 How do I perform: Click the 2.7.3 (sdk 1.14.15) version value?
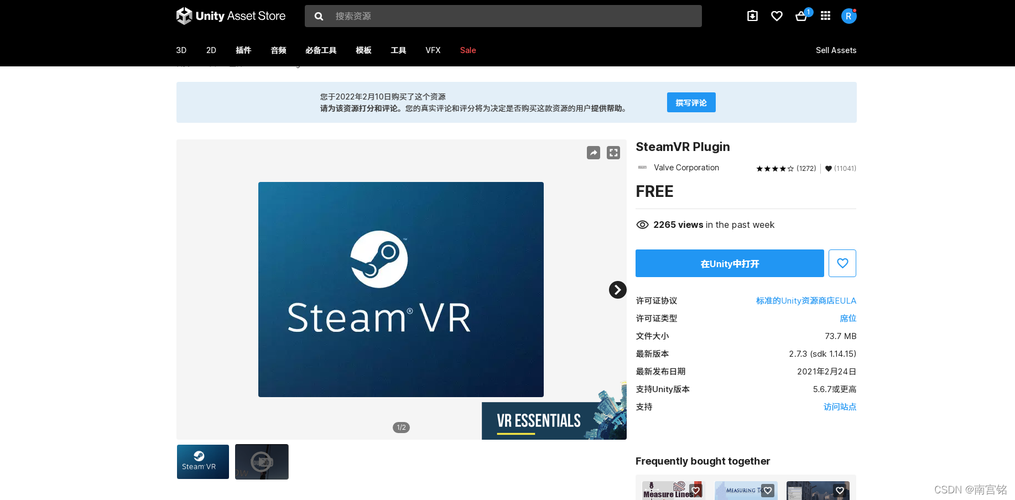pyautogui.click(x=822, y=354)
